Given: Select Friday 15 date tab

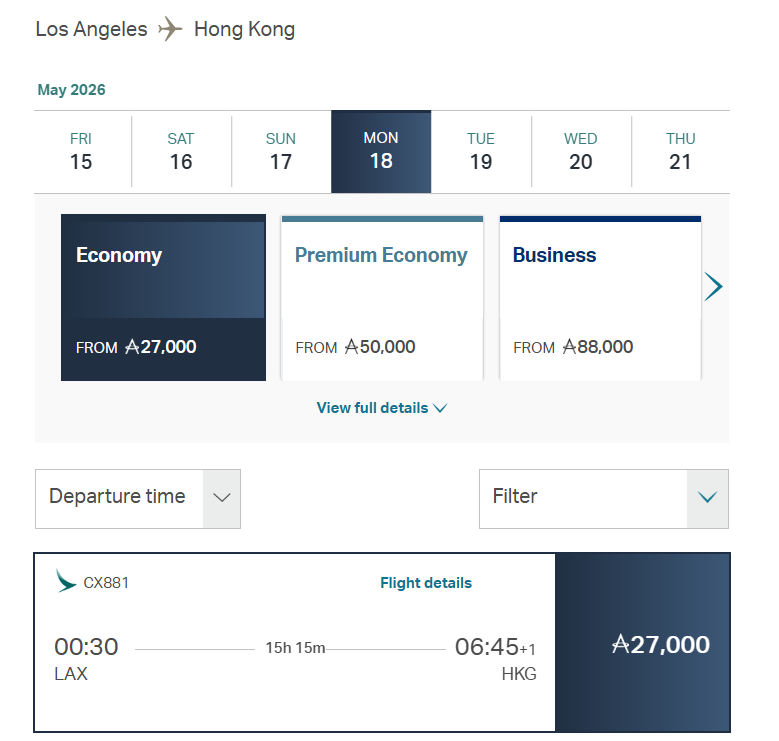Looking at the screenshot, I should click(81, 151).
